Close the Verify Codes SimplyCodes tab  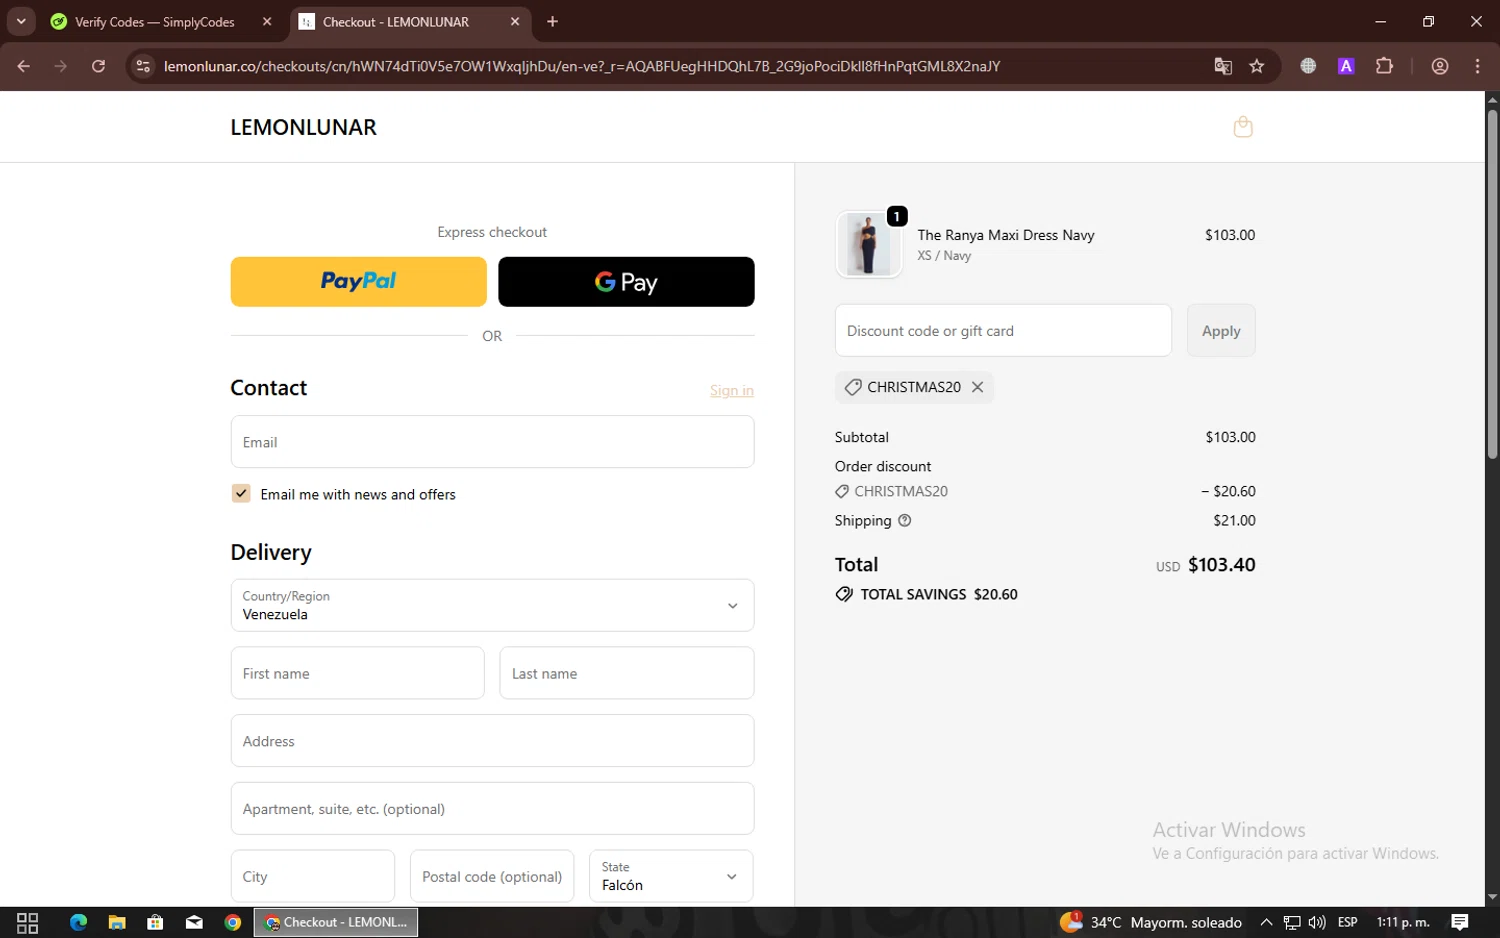267,21
